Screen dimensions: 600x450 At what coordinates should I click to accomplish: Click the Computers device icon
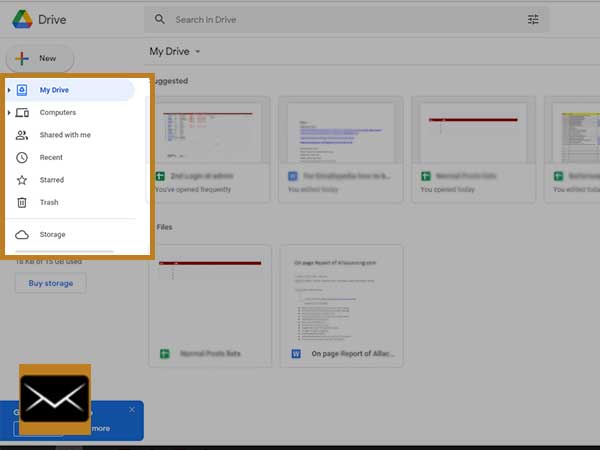coord(22,112)
